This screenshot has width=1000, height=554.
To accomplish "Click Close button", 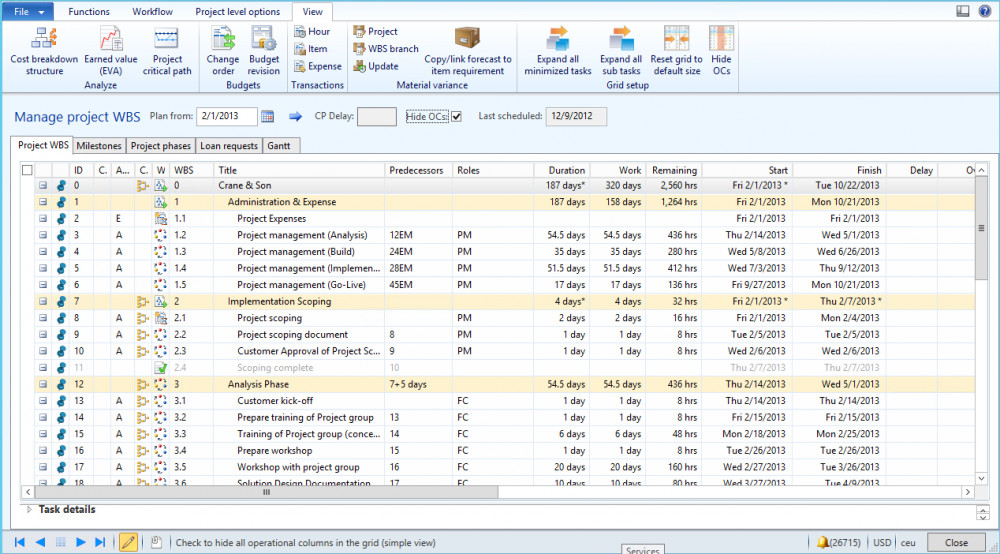I will point(956,543).
